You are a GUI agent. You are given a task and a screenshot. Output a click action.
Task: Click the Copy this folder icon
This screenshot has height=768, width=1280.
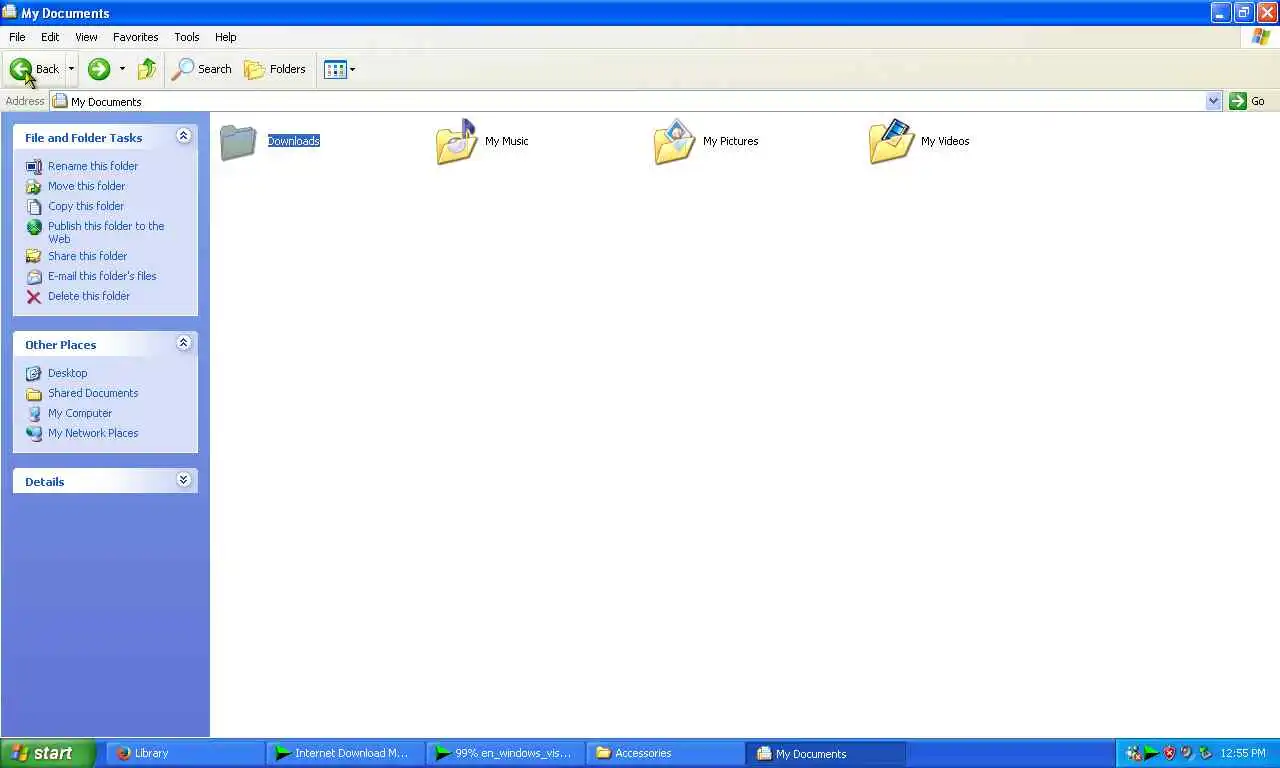[x=34, y=206]
